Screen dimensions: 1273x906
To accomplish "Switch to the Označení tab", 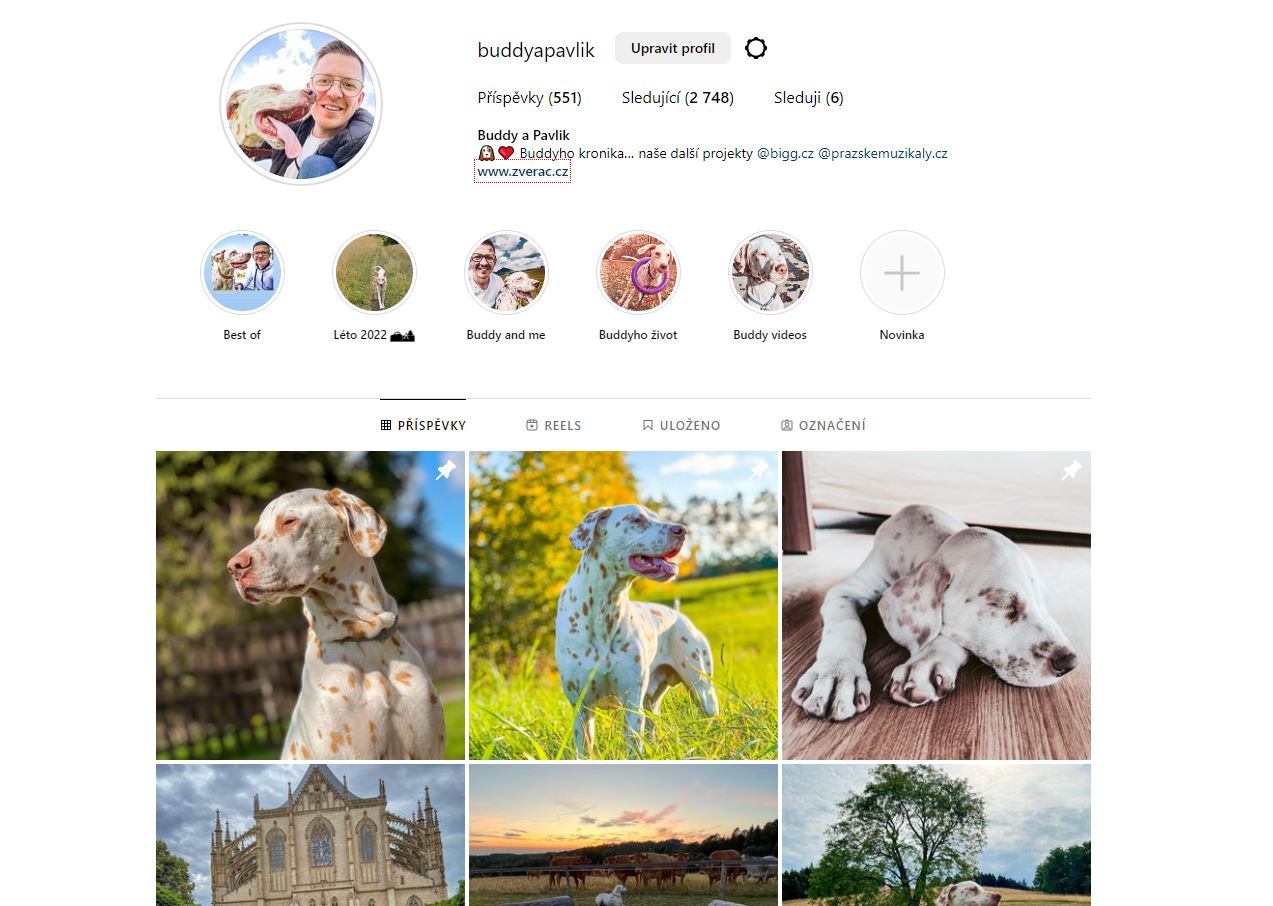I will 823,425.
